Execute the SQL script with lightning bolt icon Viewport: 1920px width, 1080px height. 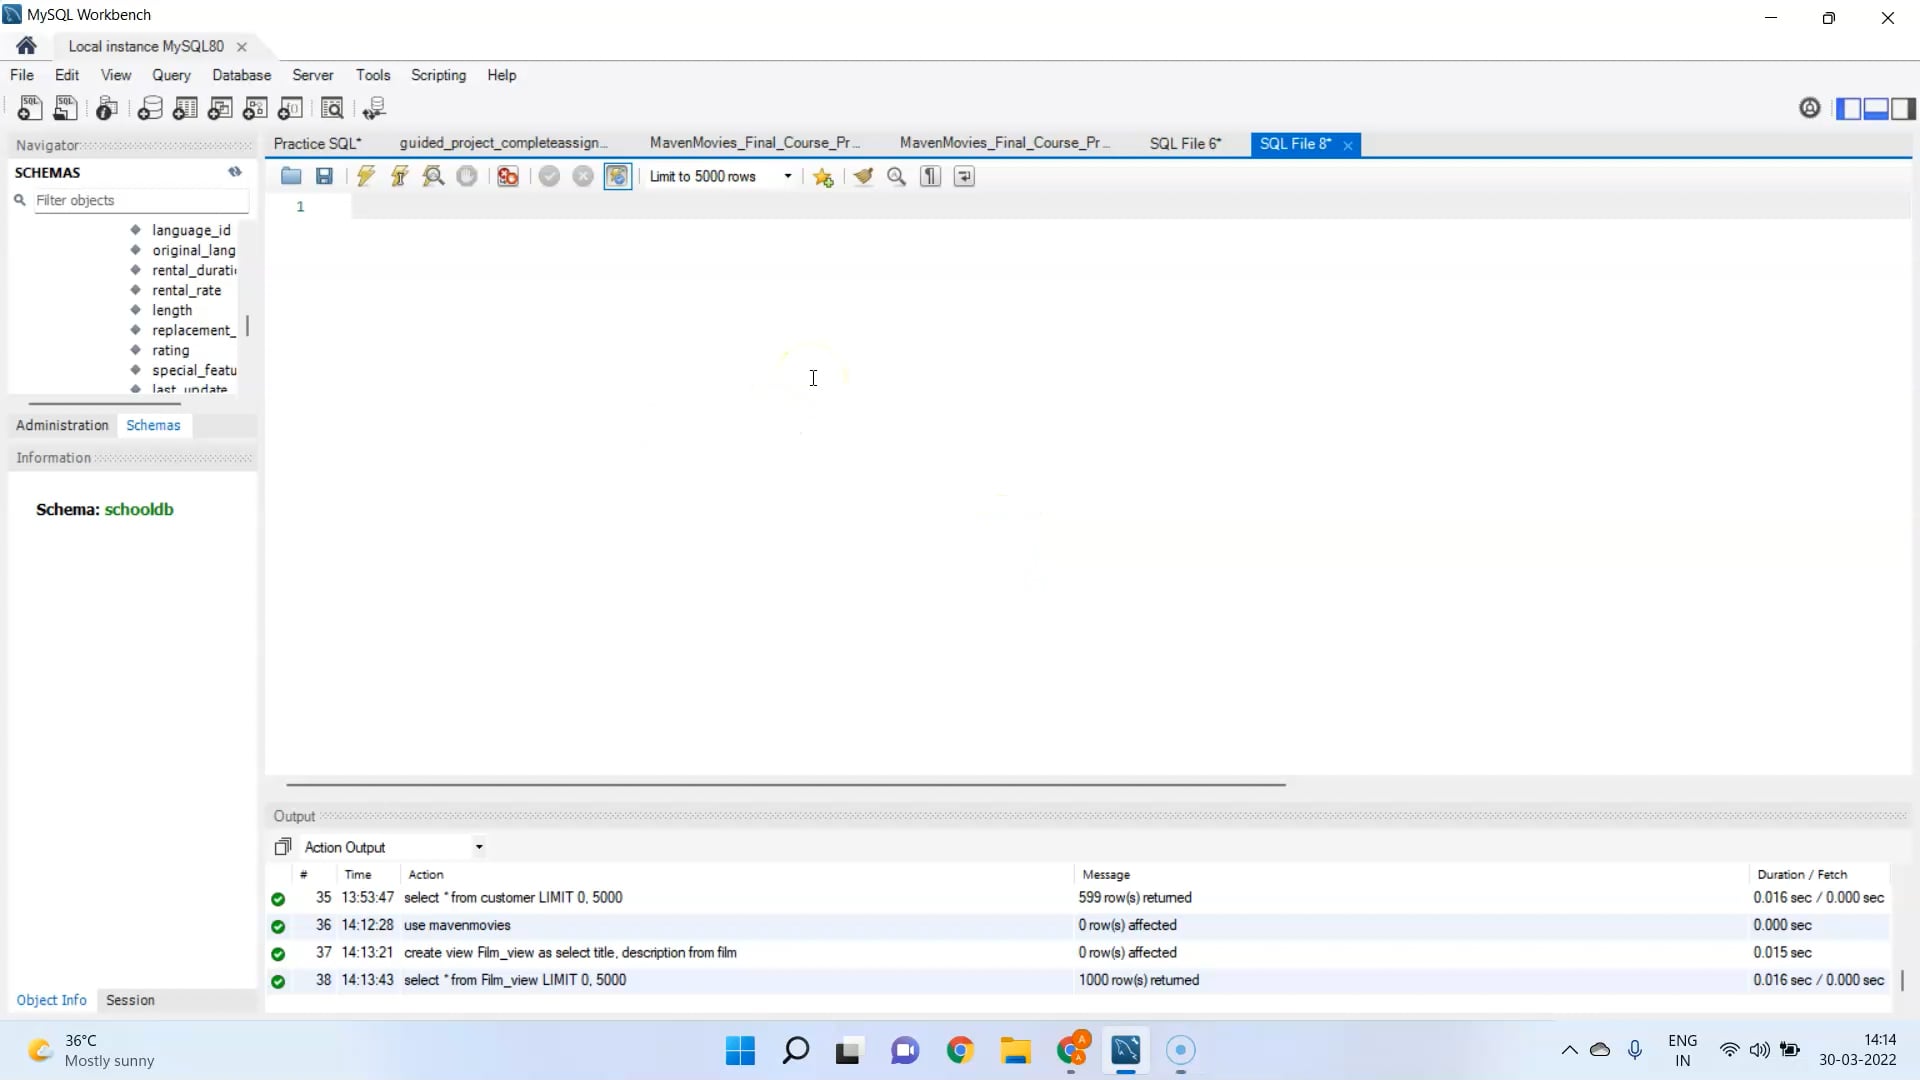[365, 176]
